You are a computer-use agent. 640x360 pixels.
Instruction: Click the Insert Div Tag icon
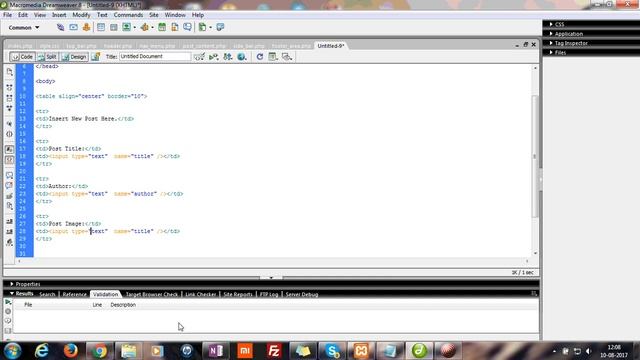(113, 27)
